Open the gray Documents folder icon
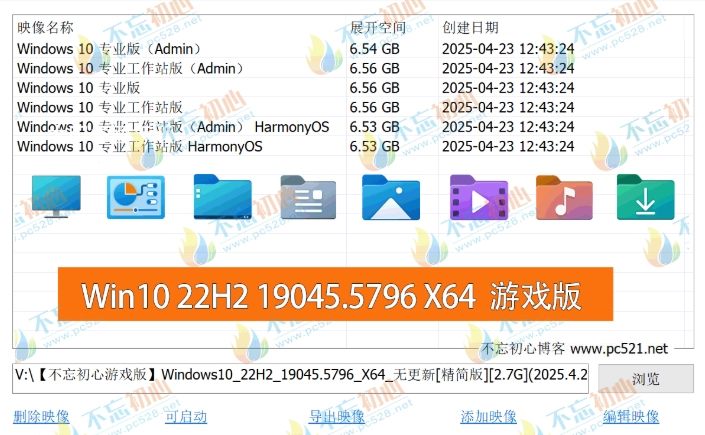This screenshot has width=705, height=435. coord(308,197)
